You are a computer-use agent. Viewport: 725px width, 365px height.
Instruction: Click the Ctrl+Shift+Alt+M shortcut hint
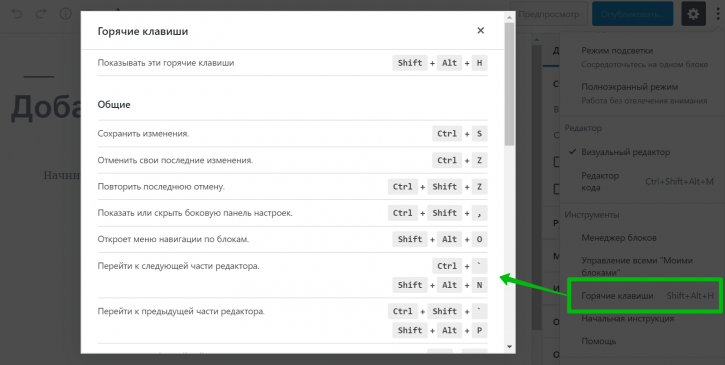[679, 181]
